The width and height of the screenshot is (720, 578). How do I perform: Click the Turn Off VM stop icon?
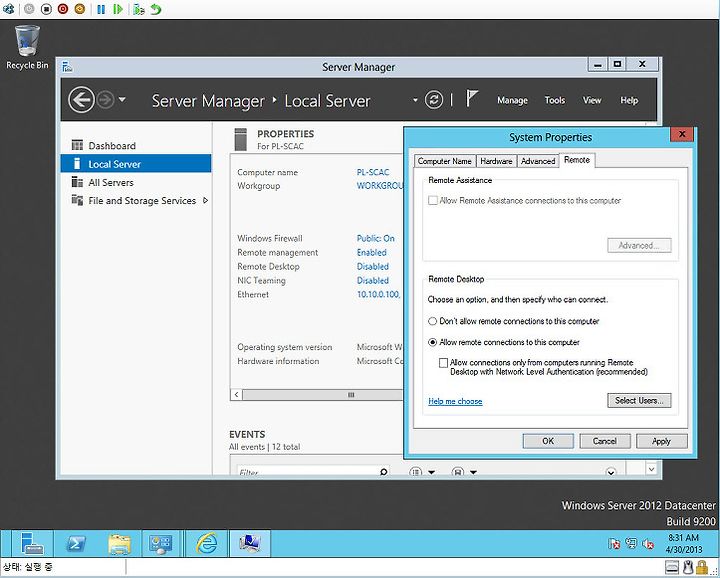(x=46, y=9)
